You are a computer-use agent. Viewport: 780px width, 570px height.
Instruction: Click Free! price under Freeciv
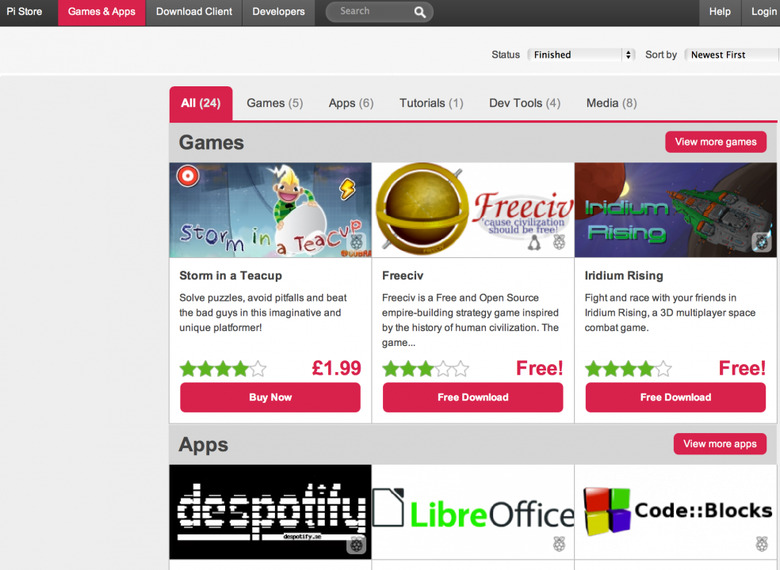point(540,369)
